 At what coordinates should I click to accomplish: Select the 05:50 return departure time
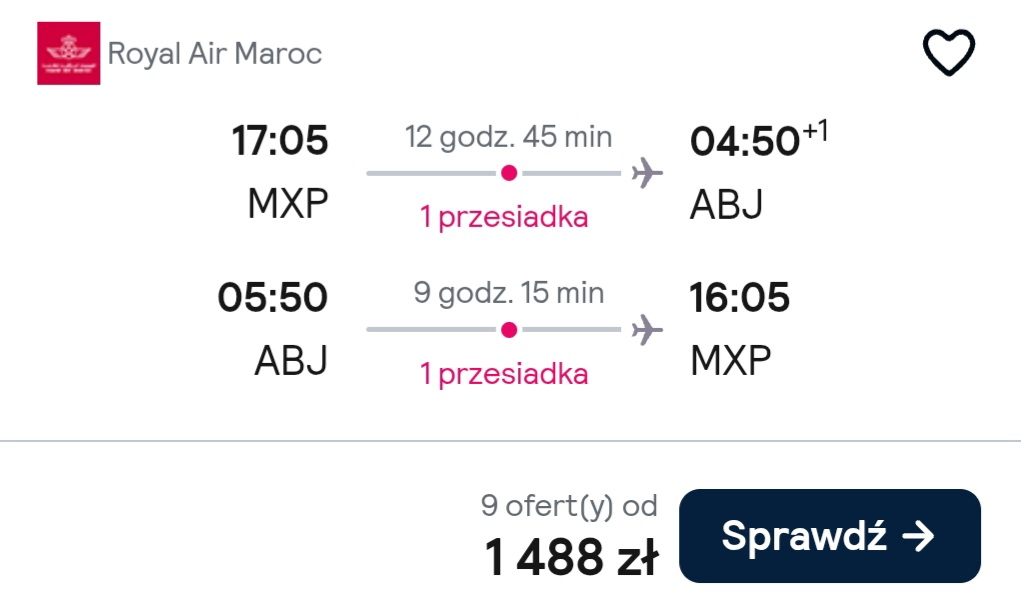[x=273, y=297]
